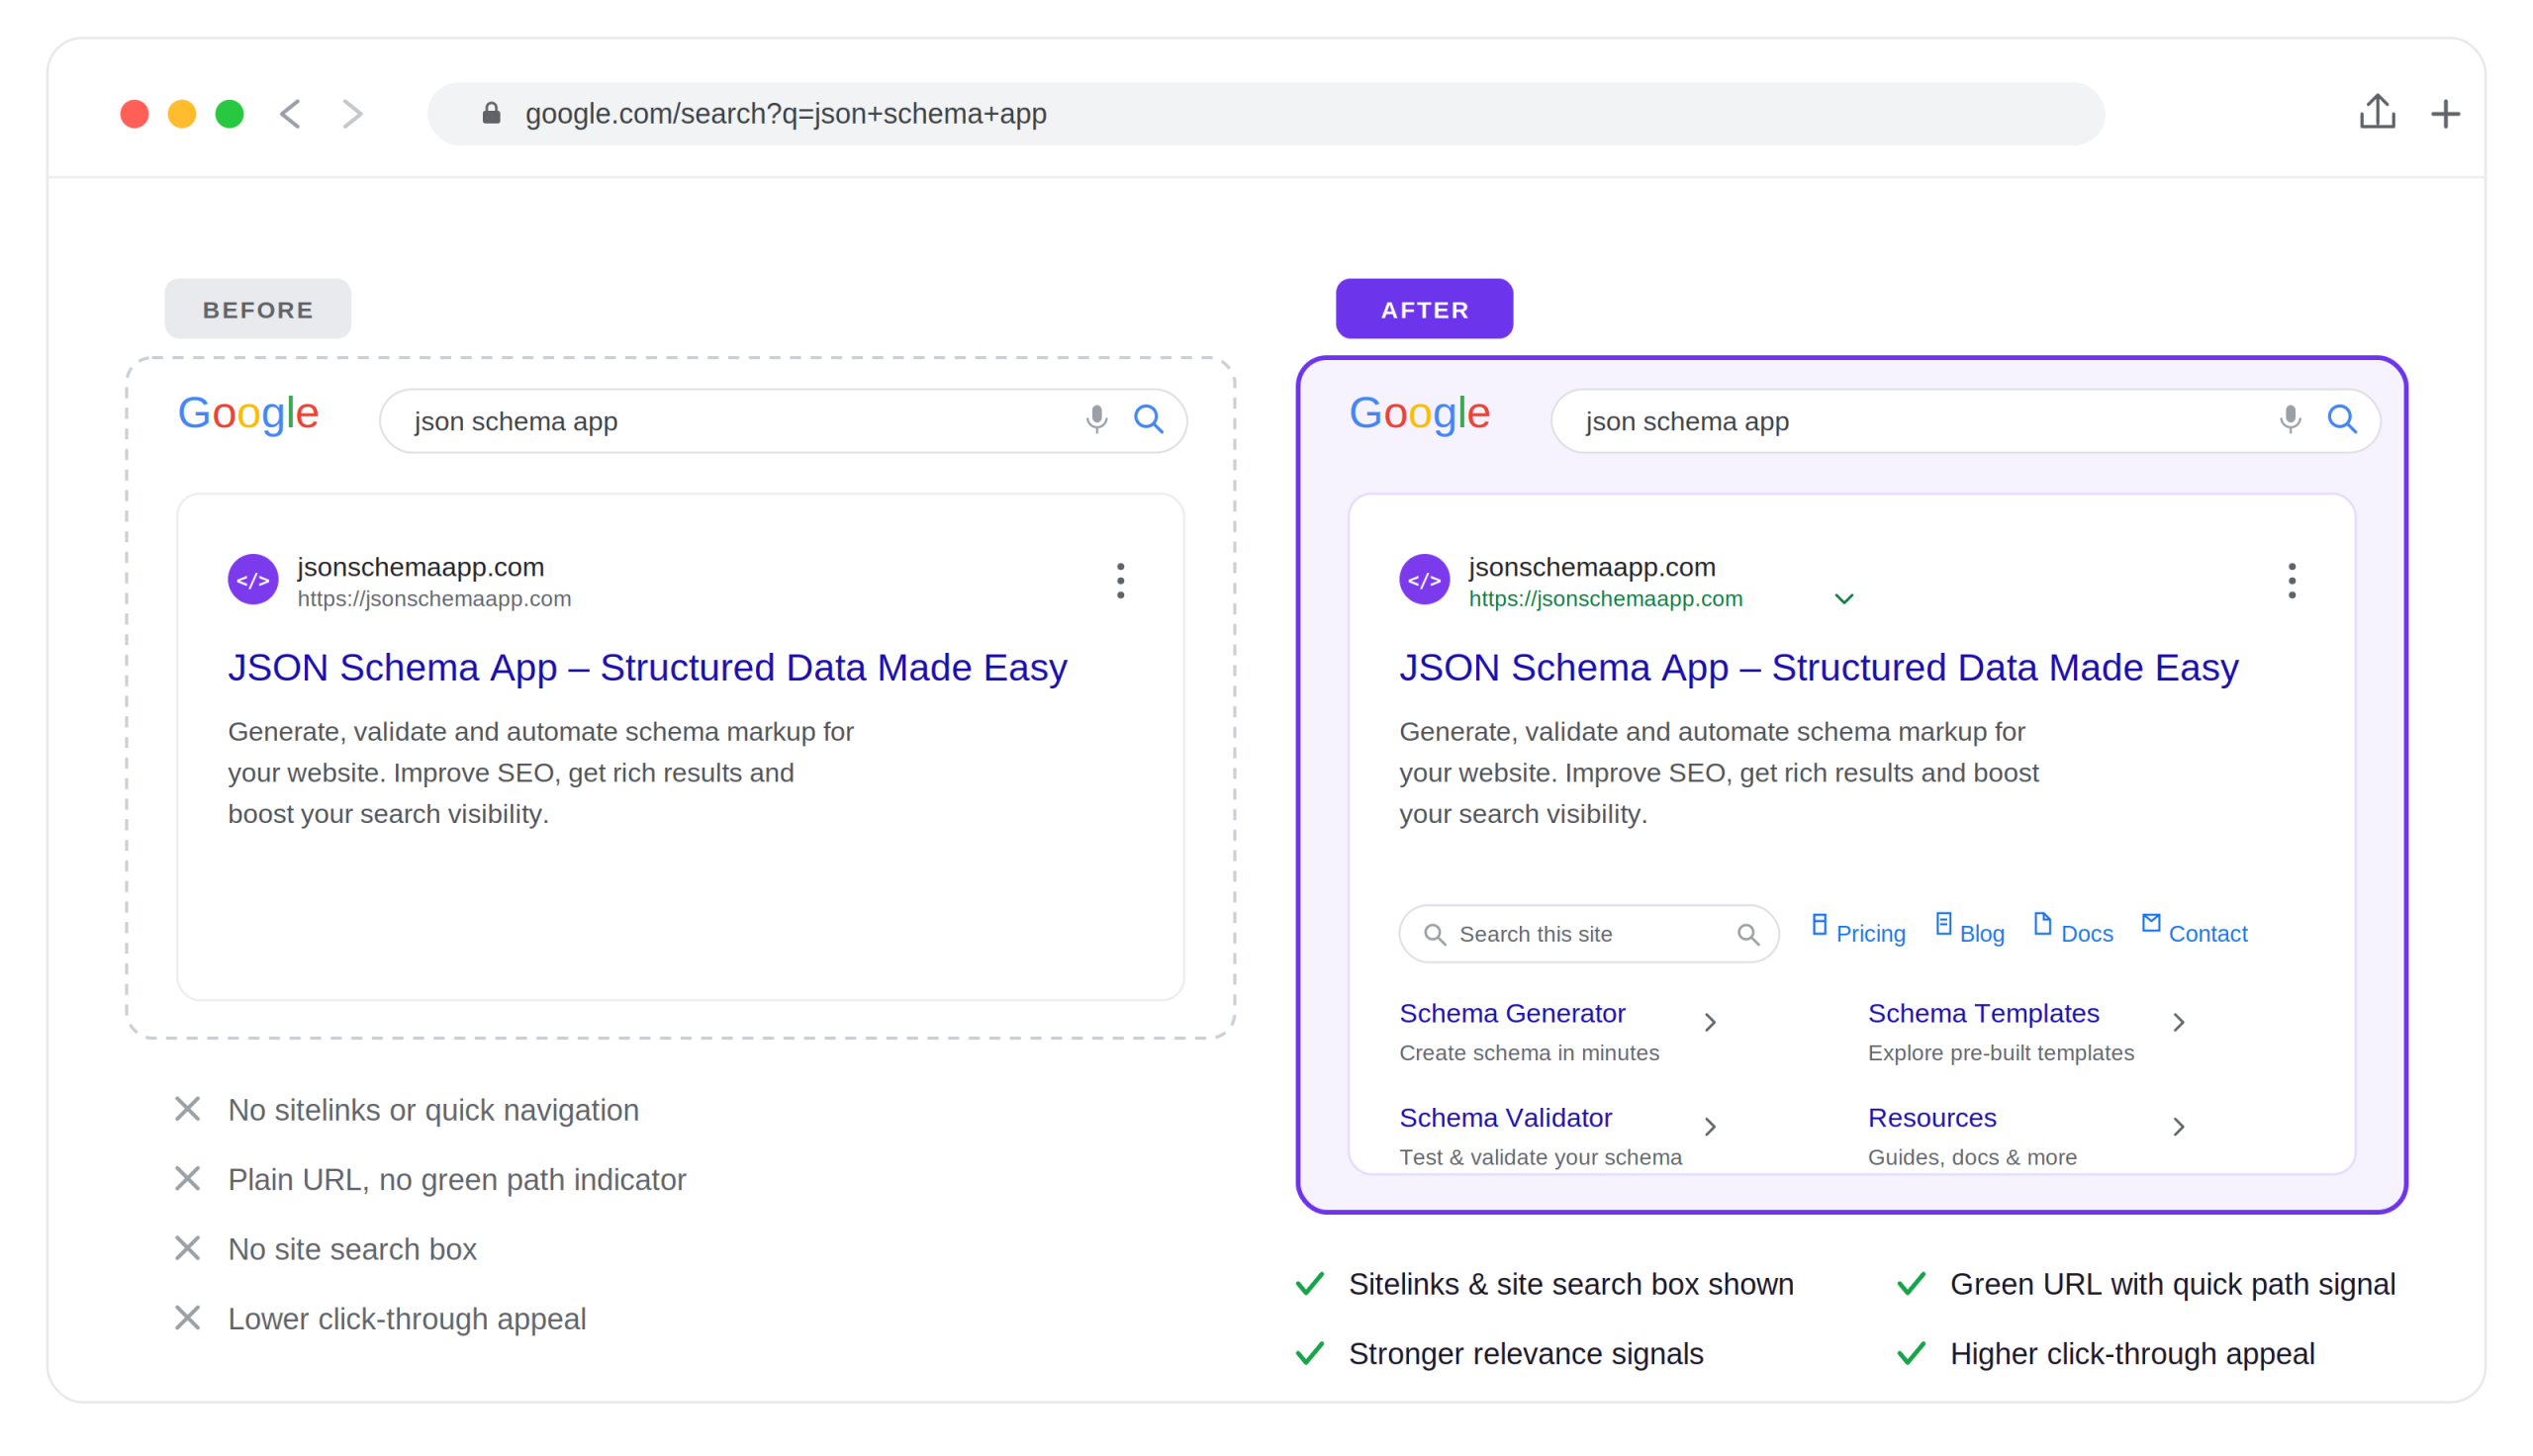Click the right magnifier in Search this site box
Screen dimensions: 2533x1456
pyautogui.click(x=1747, y=934)
